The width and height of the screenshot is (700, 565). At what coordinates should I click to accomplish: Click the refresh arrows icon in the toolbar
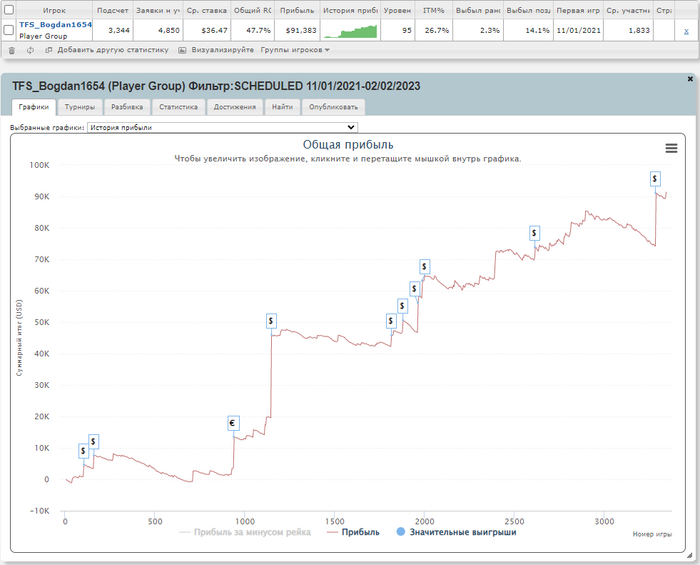(x=30, y=50)
